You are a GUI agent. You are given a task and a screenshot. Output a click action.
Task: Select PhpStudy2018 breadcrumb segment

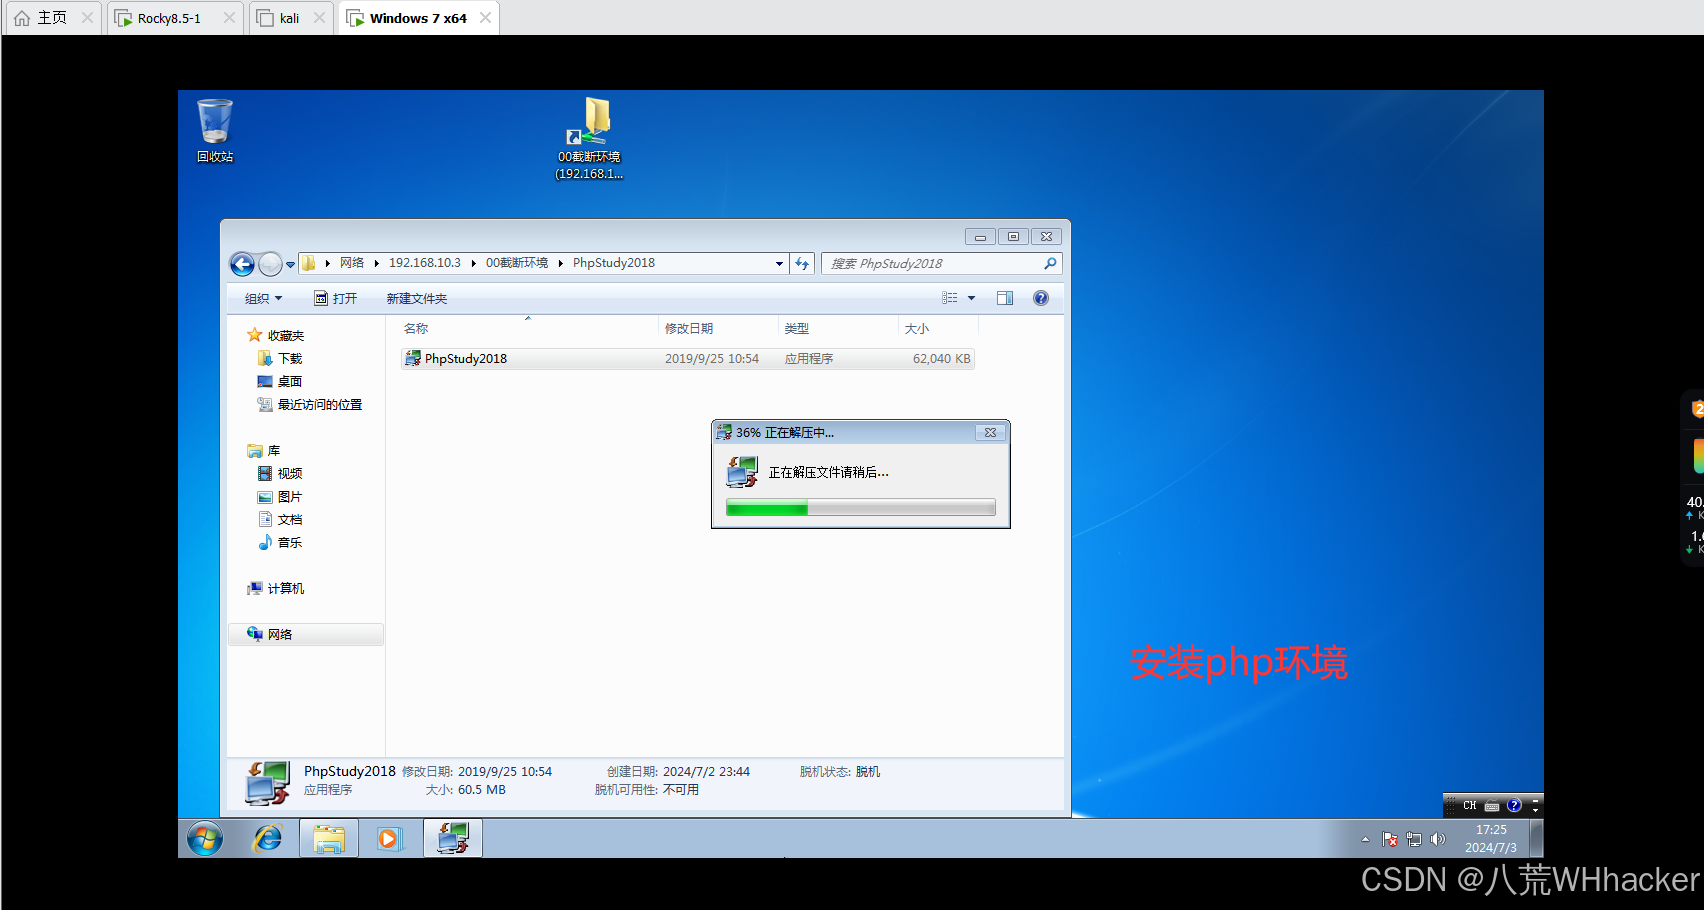tap(614, 263)
